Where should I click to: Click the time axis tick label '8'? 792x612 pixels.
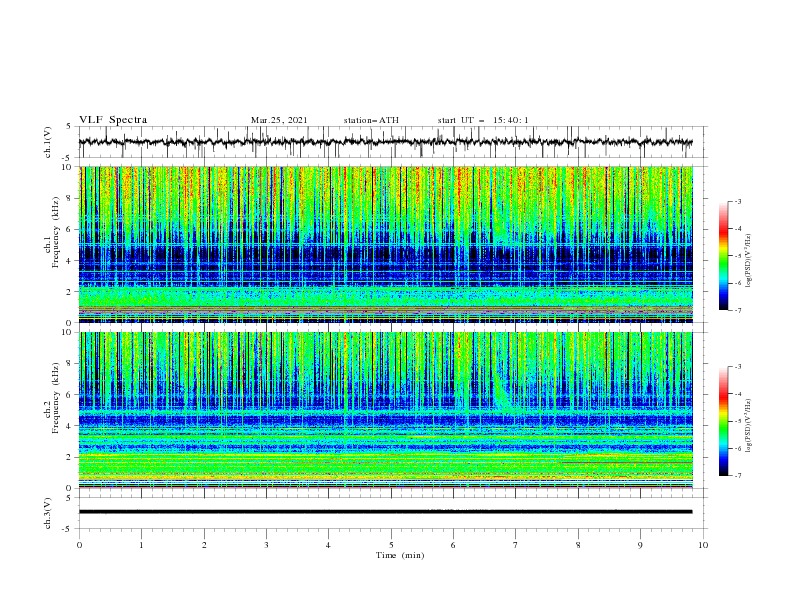(578, 545)
